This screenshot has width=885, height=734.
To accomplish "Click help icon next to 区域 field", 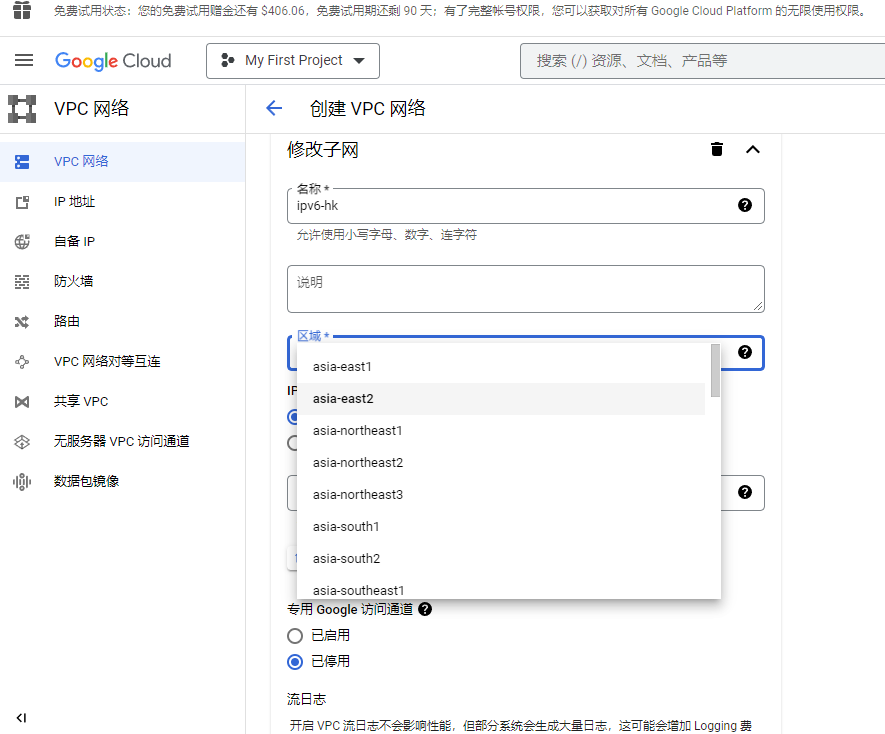I will (x=744, y=352).
